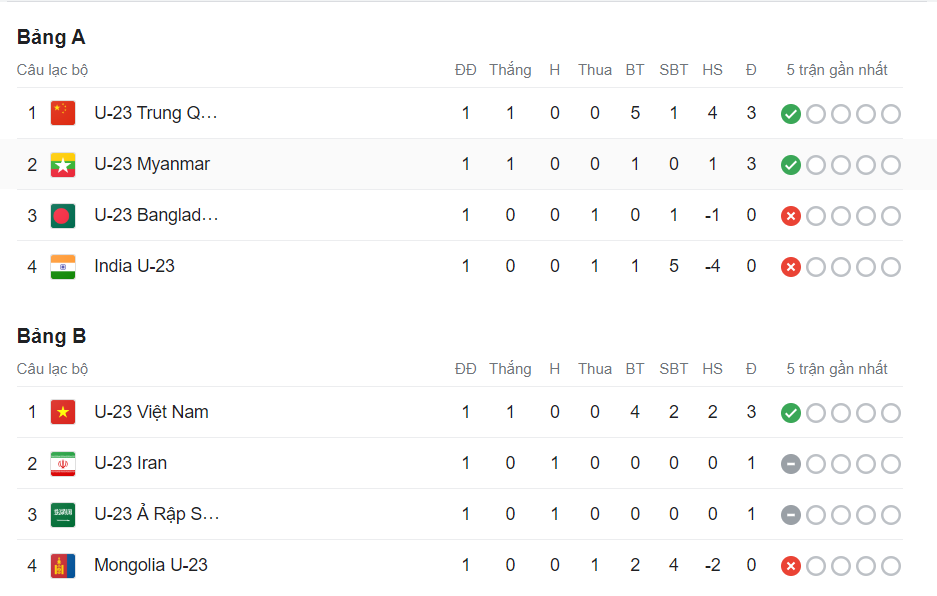Click the Mongolia flag icon
Viewport: 937px width, 596px height.
[x=63, y=565]
